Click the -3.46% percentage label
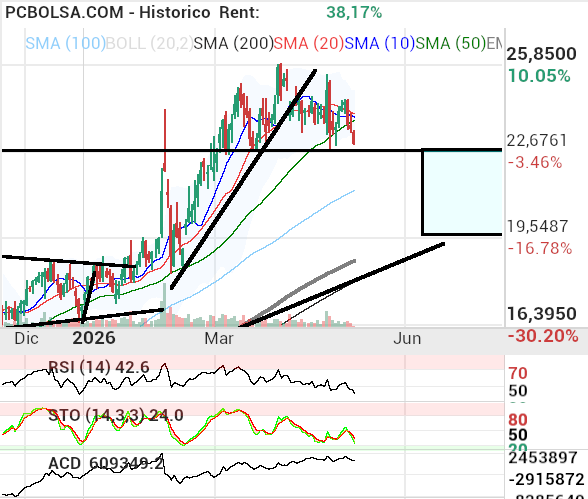The image size is (588, 499). click(535, 162)
